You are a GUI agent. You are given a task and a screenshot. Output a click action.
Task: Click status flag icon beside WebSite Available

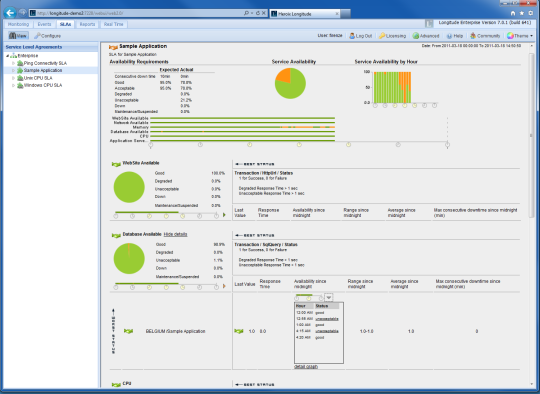tap(116, 164)
